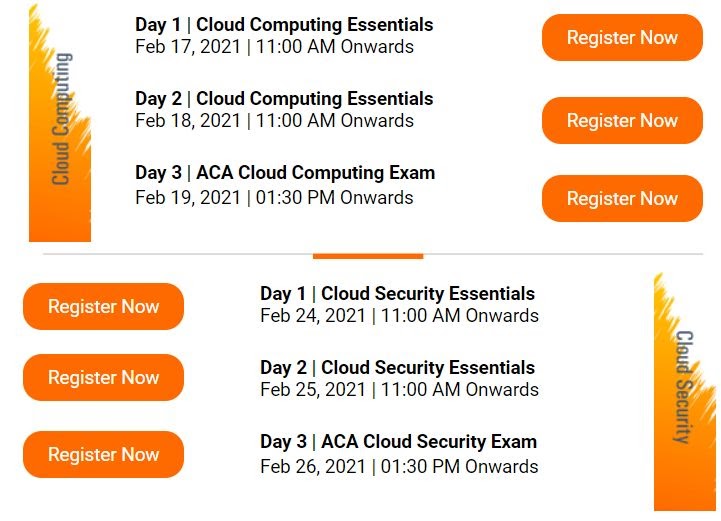Register for Day 2 Cloud Security Essentials
This screenshot has height=521, width=721.
(103, 378)
